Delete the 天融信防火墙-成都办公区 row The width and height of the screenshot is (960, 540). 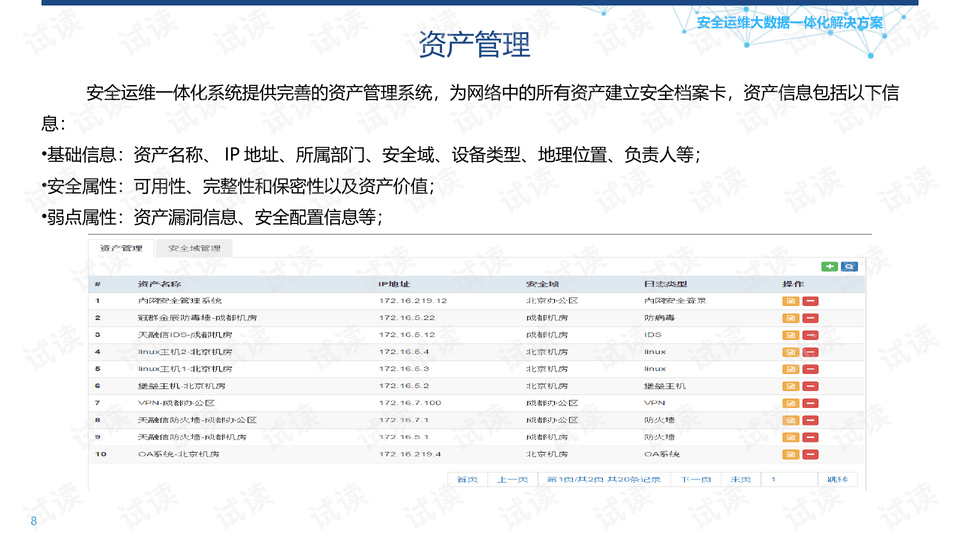[810, 421]
